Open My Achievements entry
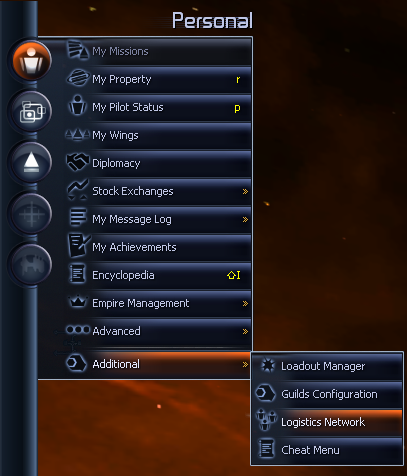 click(158, 247)
